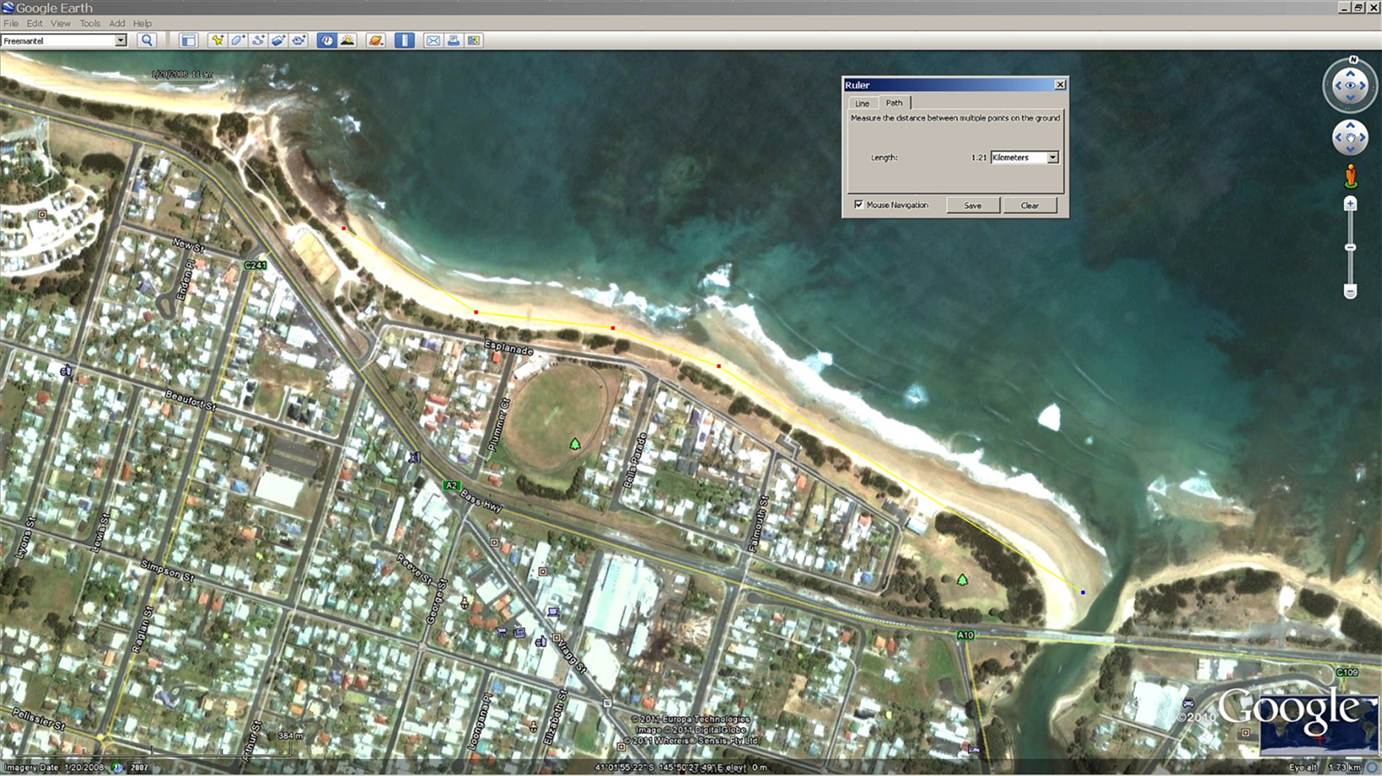Switch to the Line tab in Ruler
Image resolution: width=1382 pixels, height=776 pixels.
(x=862, y=103)
